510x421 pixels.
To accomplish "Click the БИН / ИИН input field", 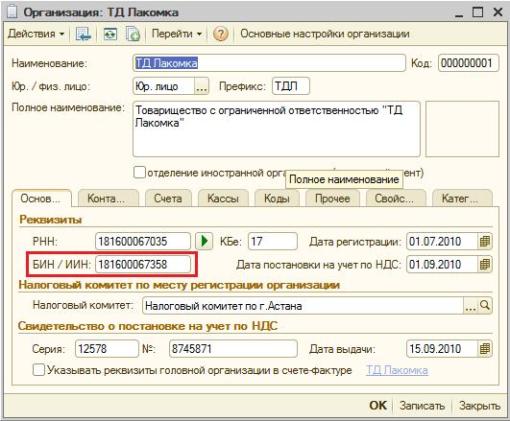I will pyautogui.click(x=143, y=265).
